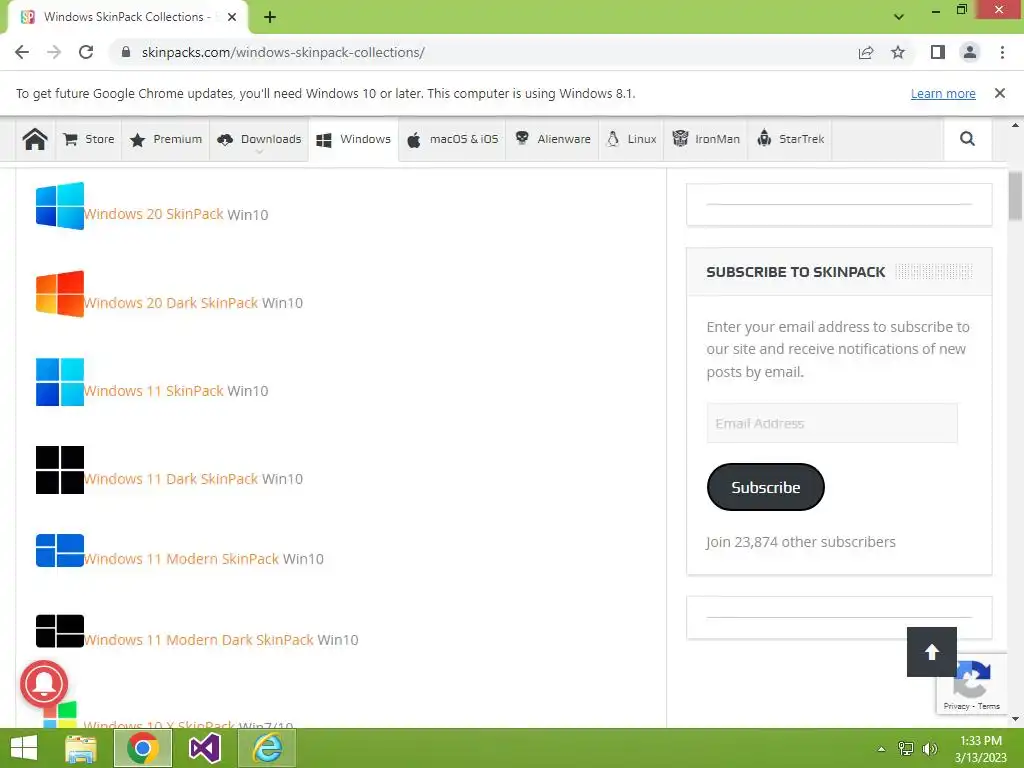This screenshot has width=1024, height=768.
Task: View site information via lock icon
Action: point(126,52)
